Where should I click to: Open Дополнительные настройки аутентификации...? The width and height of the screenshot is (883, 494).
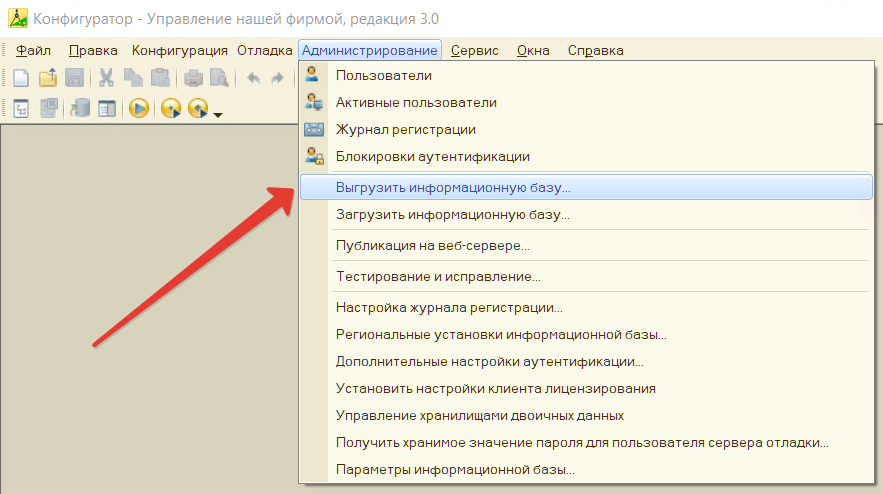click(586, 362)
